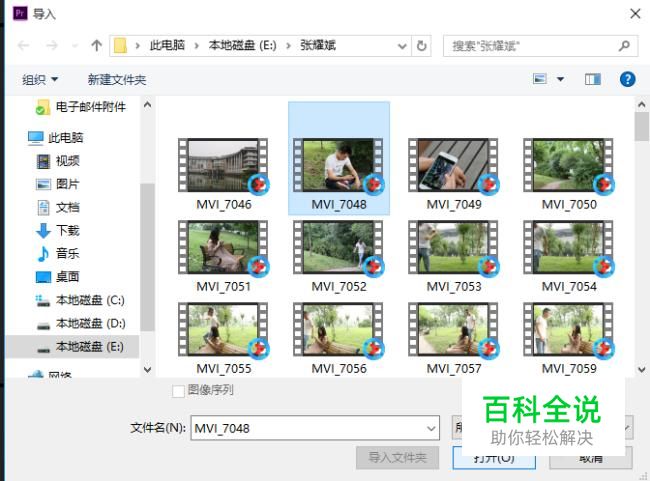Enable the 图像序列 checkbox
650x481 pixels.
point(178,391)
